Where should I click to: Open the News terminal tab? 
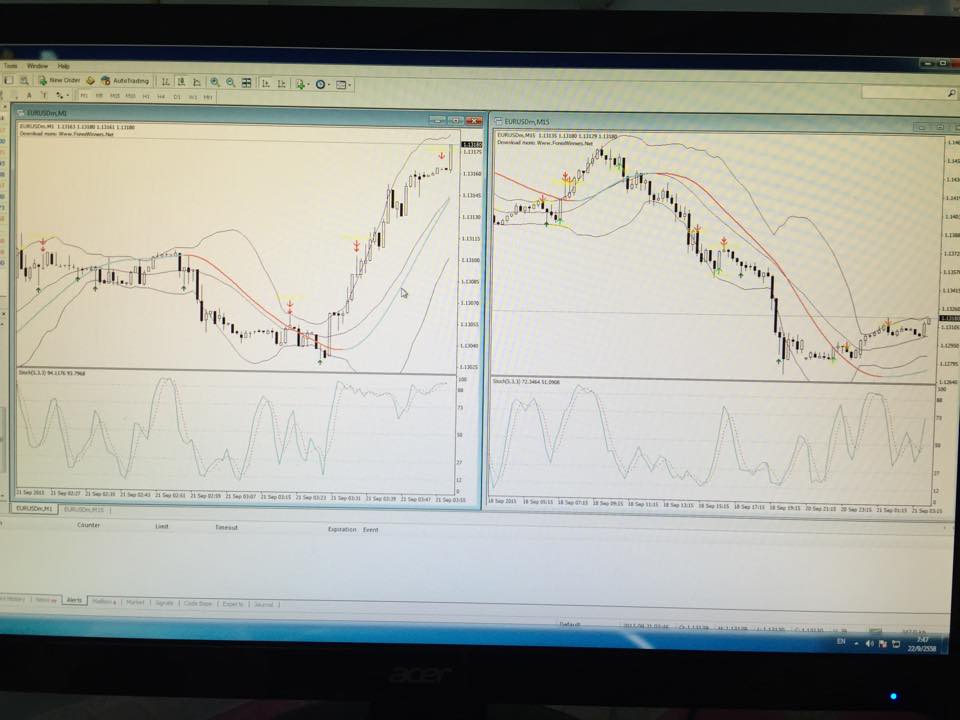tap(46, 600)
